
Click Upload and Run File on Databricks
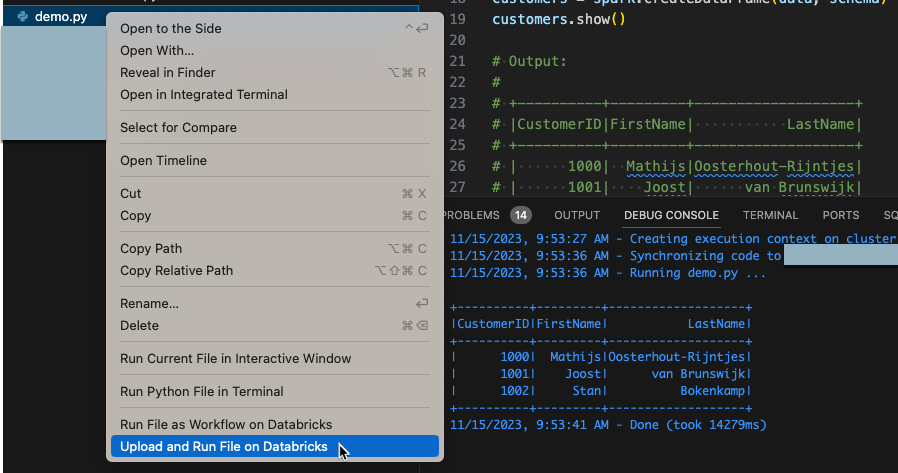click(x=223, y=447)
